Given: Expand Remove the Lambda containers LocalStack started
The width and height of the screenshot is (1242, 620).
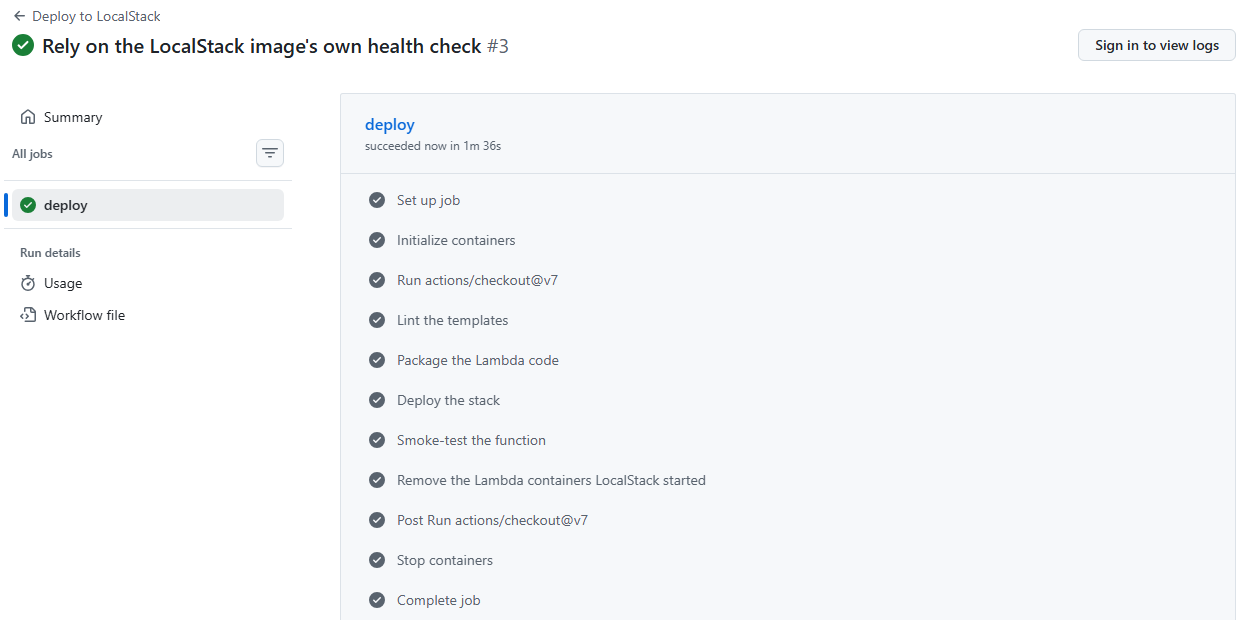Looking at the screenshot, I should point(788,480).
